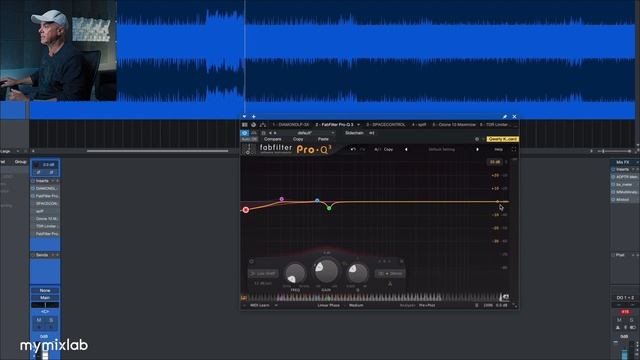Undo last Pro-Q 3 change
This screenshot has height=360, width=640.
click(353, 149)
